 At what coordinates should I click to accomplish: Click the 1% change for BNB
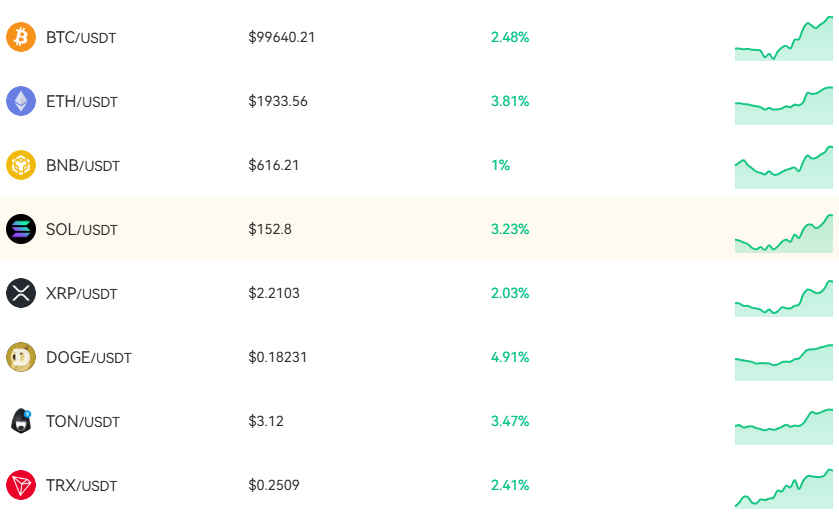pyautogui.click(x=500, y=165)
